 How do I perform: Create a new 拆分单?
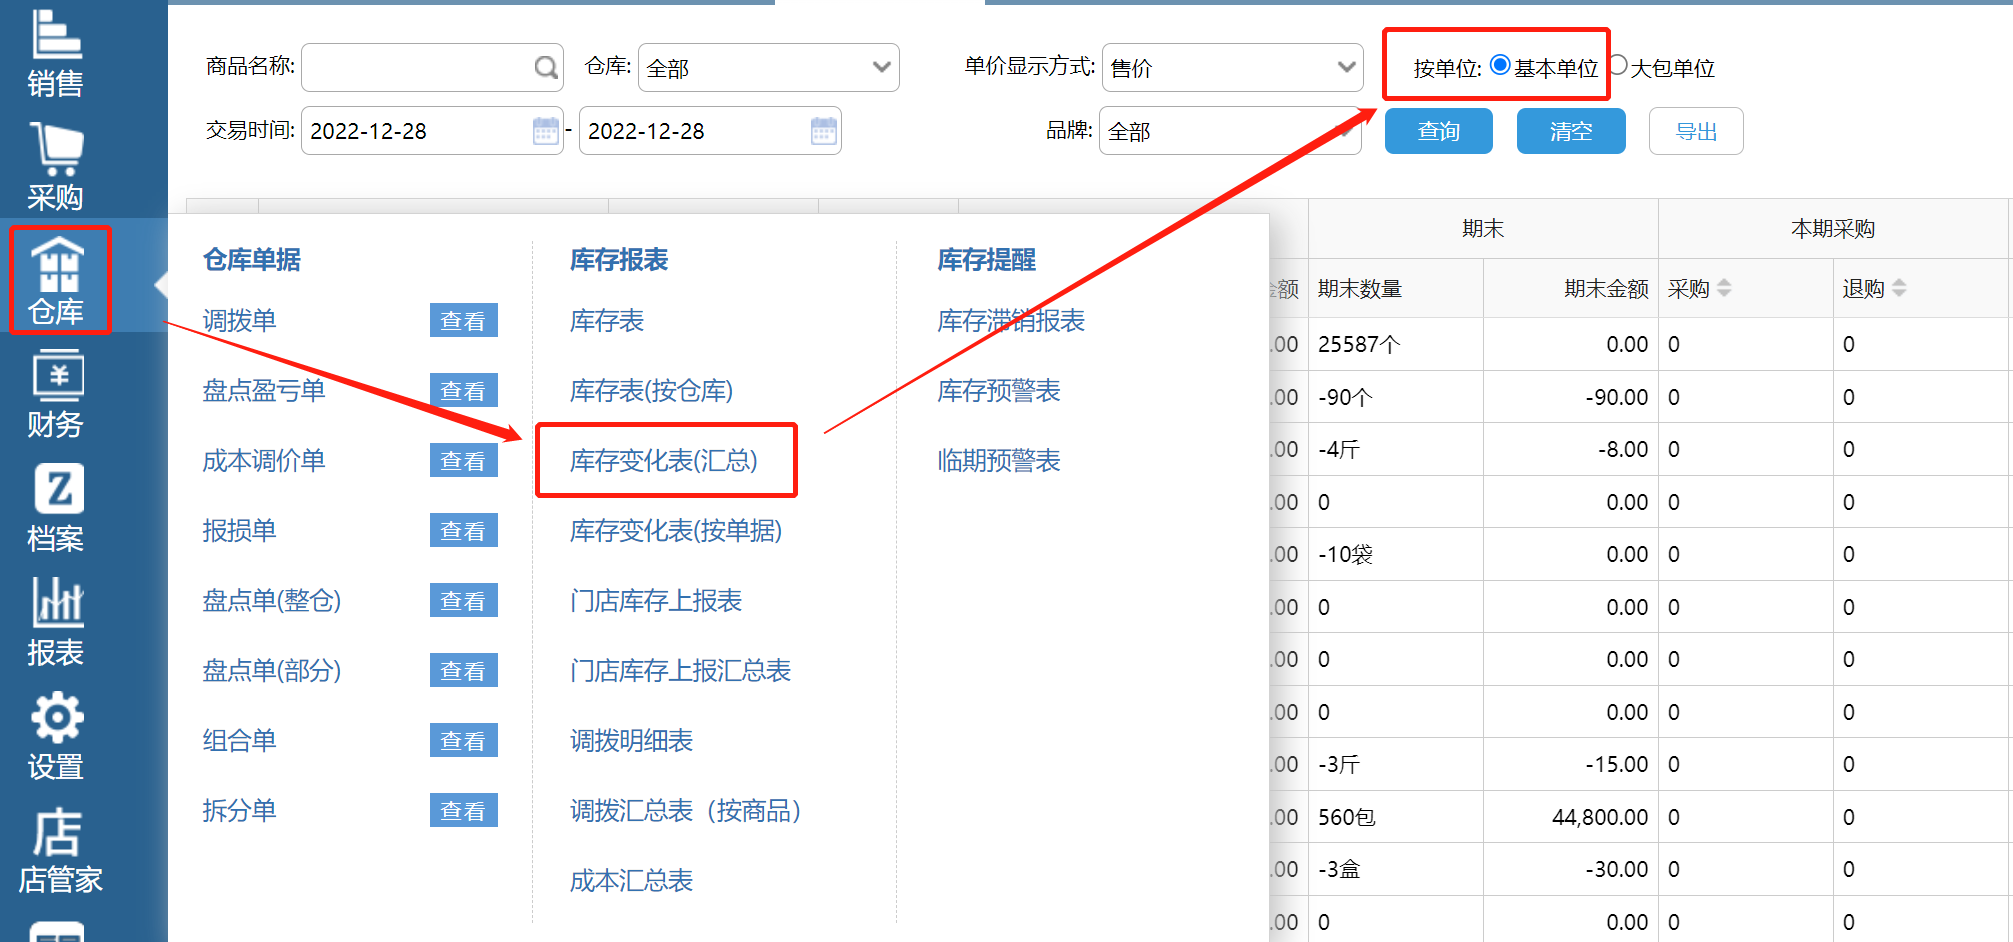239,811
